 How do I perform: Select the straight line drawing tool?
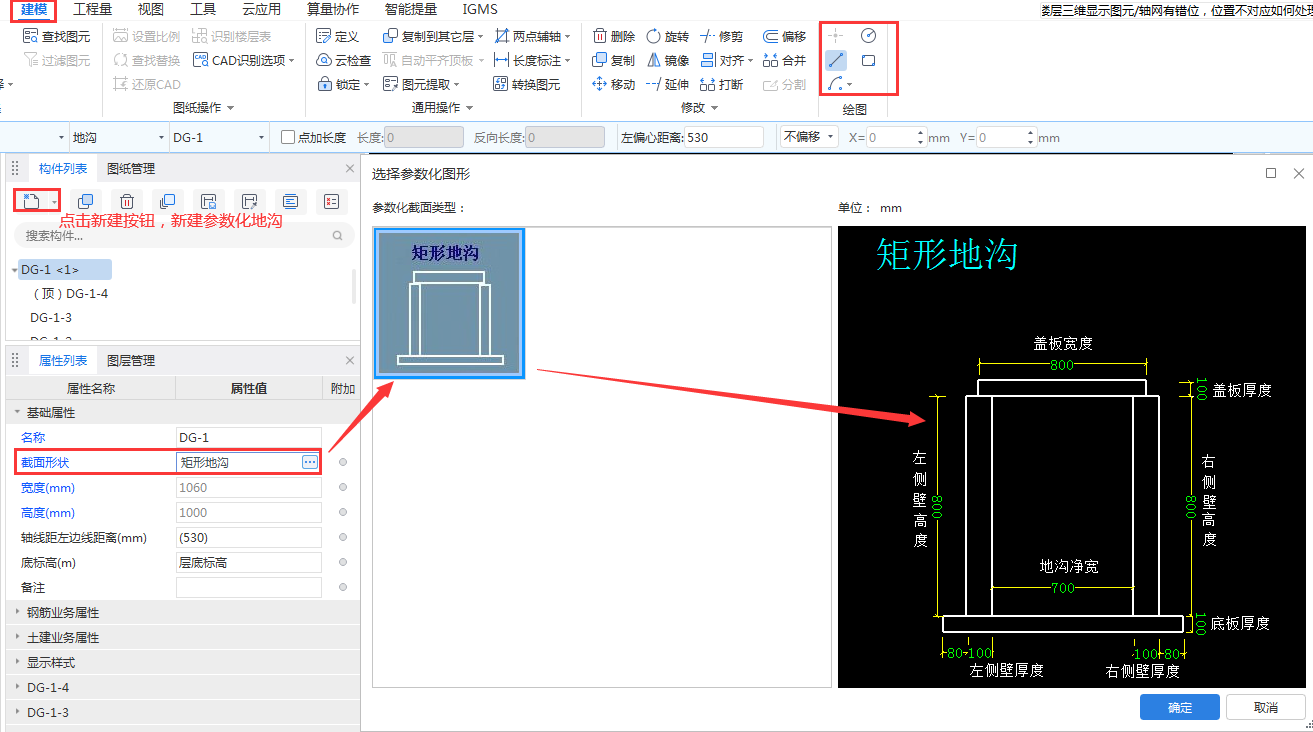click(x=836, y=60)
